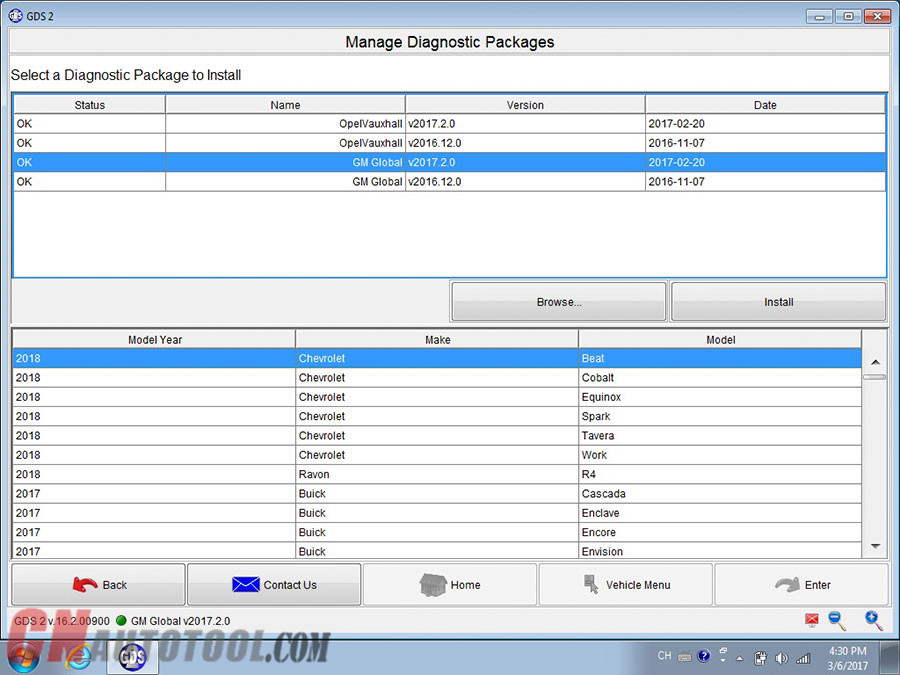Viewport: 900px width, 675px height.
Task: Click the keyboard tray icon
Action: (684, 656)
